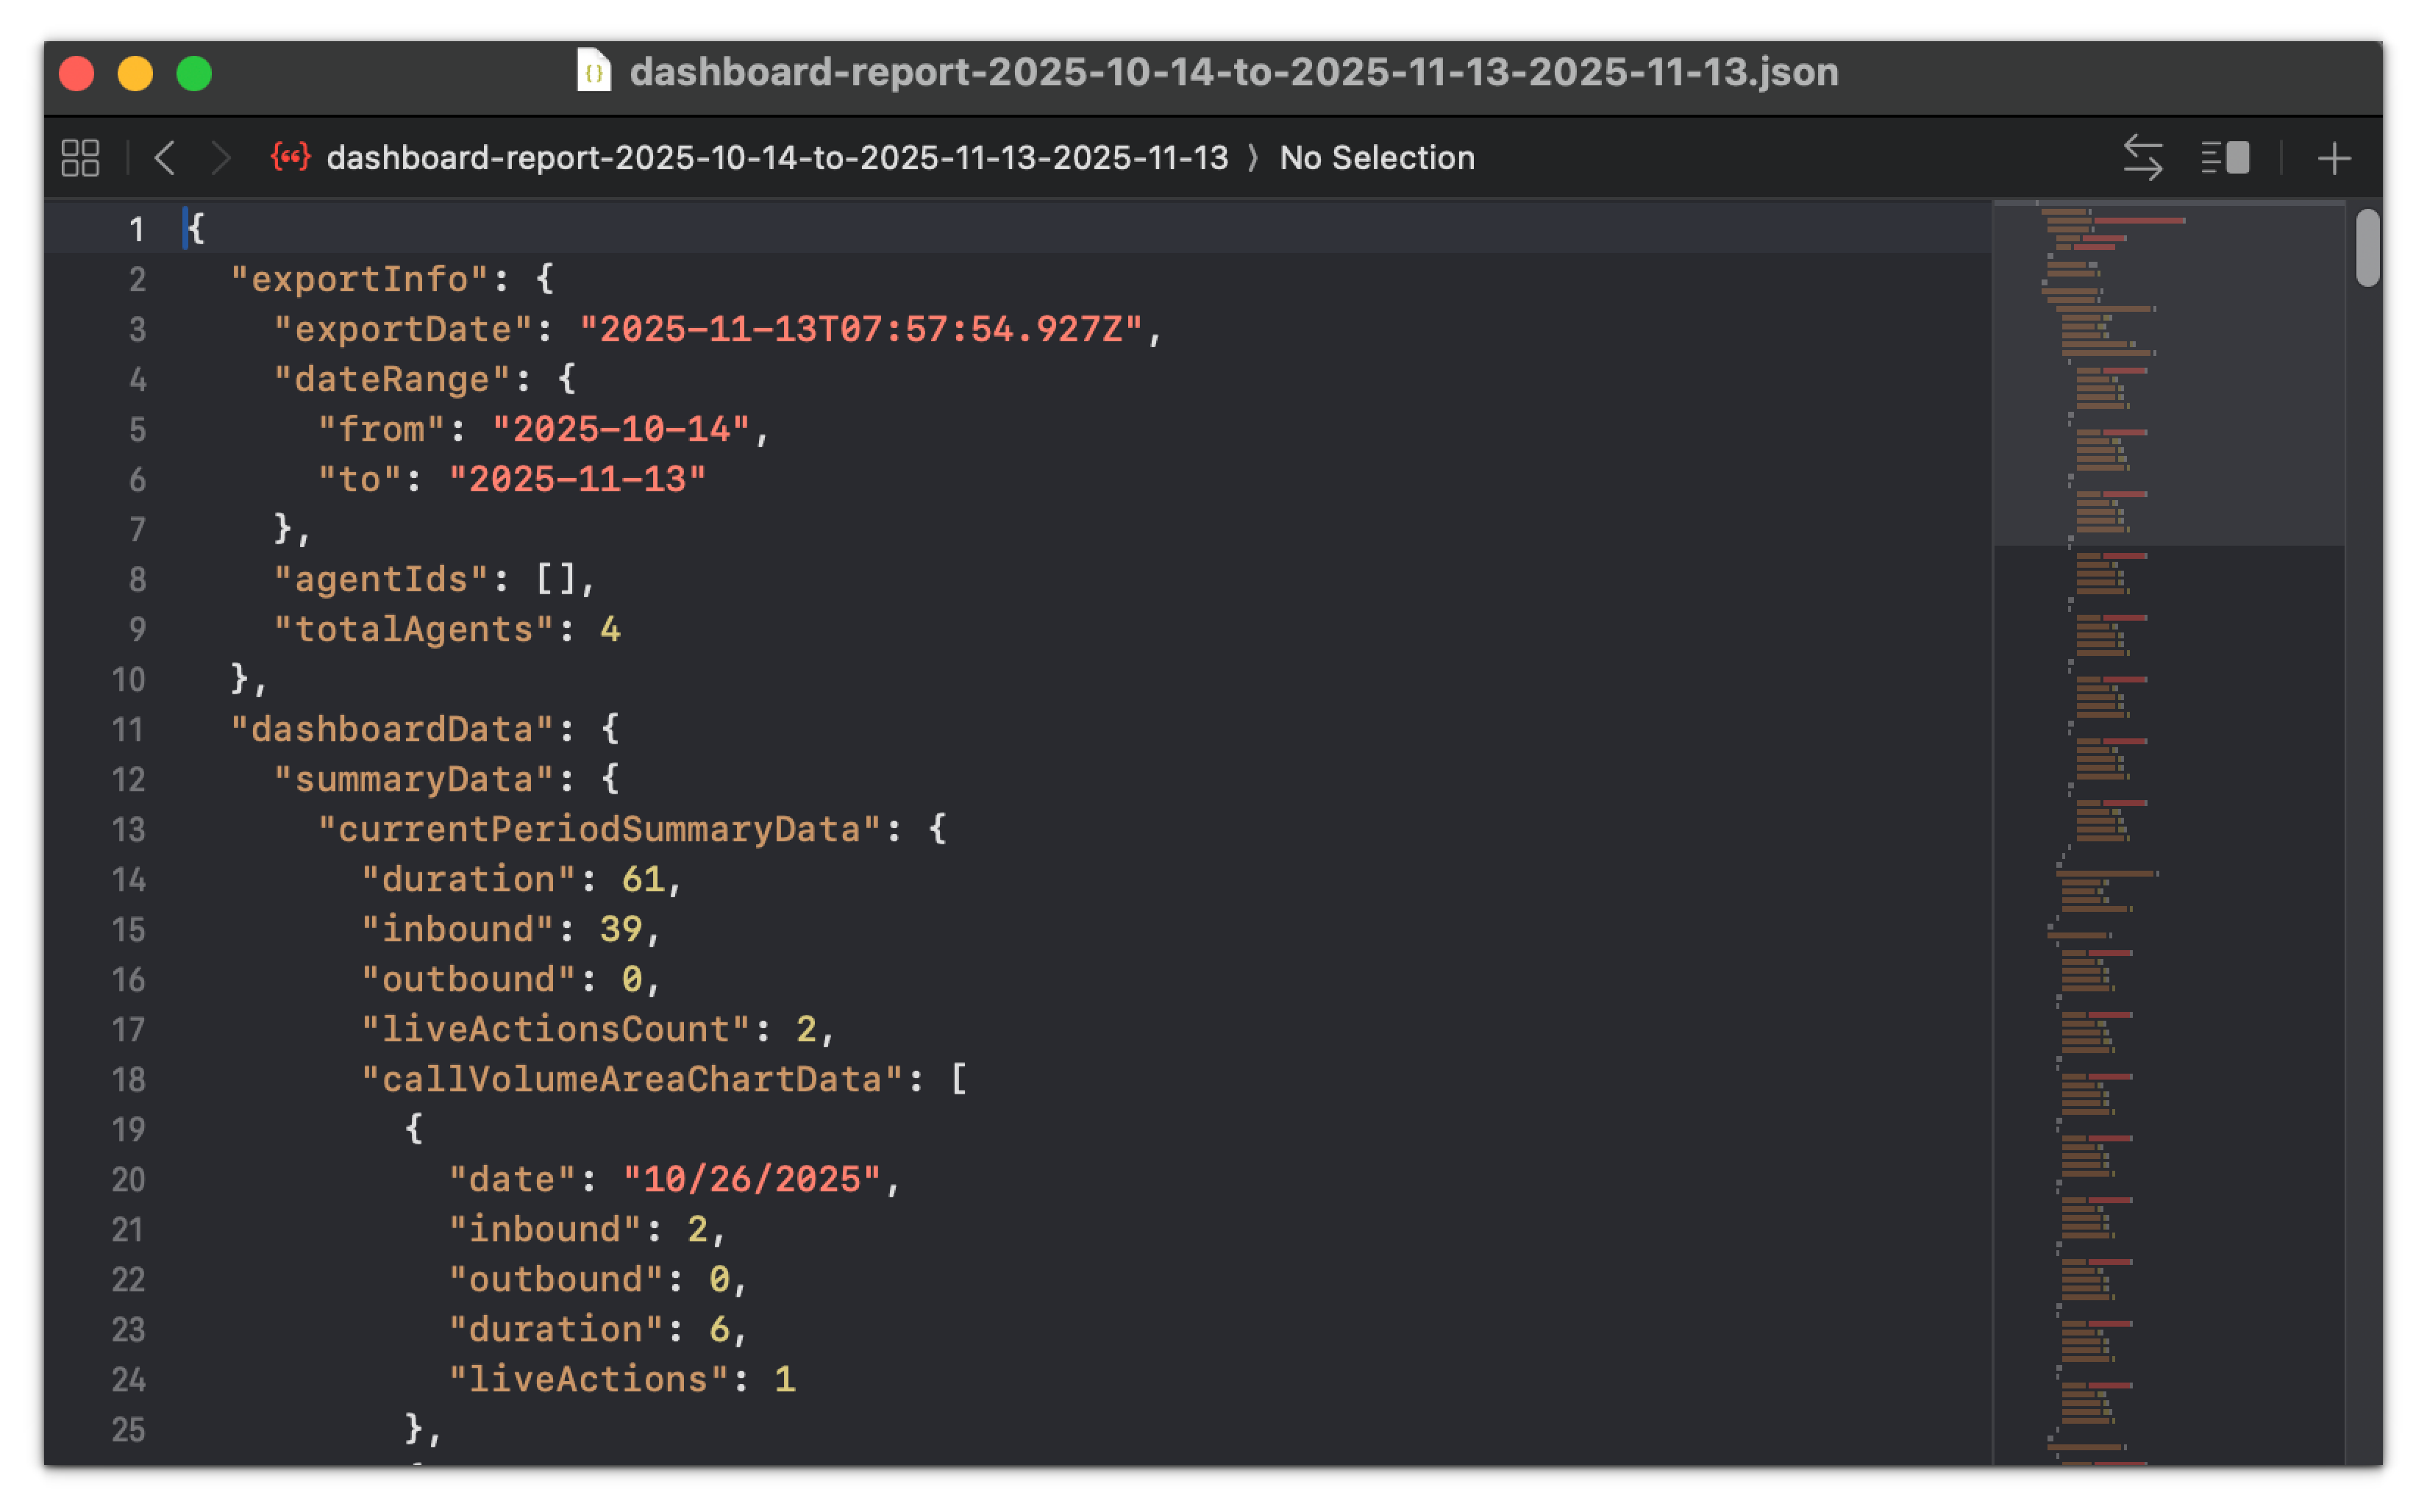Go forward with the right chevron
Image resolution: width=2427 pixels, height=1512 pixels.
(220, 158)
